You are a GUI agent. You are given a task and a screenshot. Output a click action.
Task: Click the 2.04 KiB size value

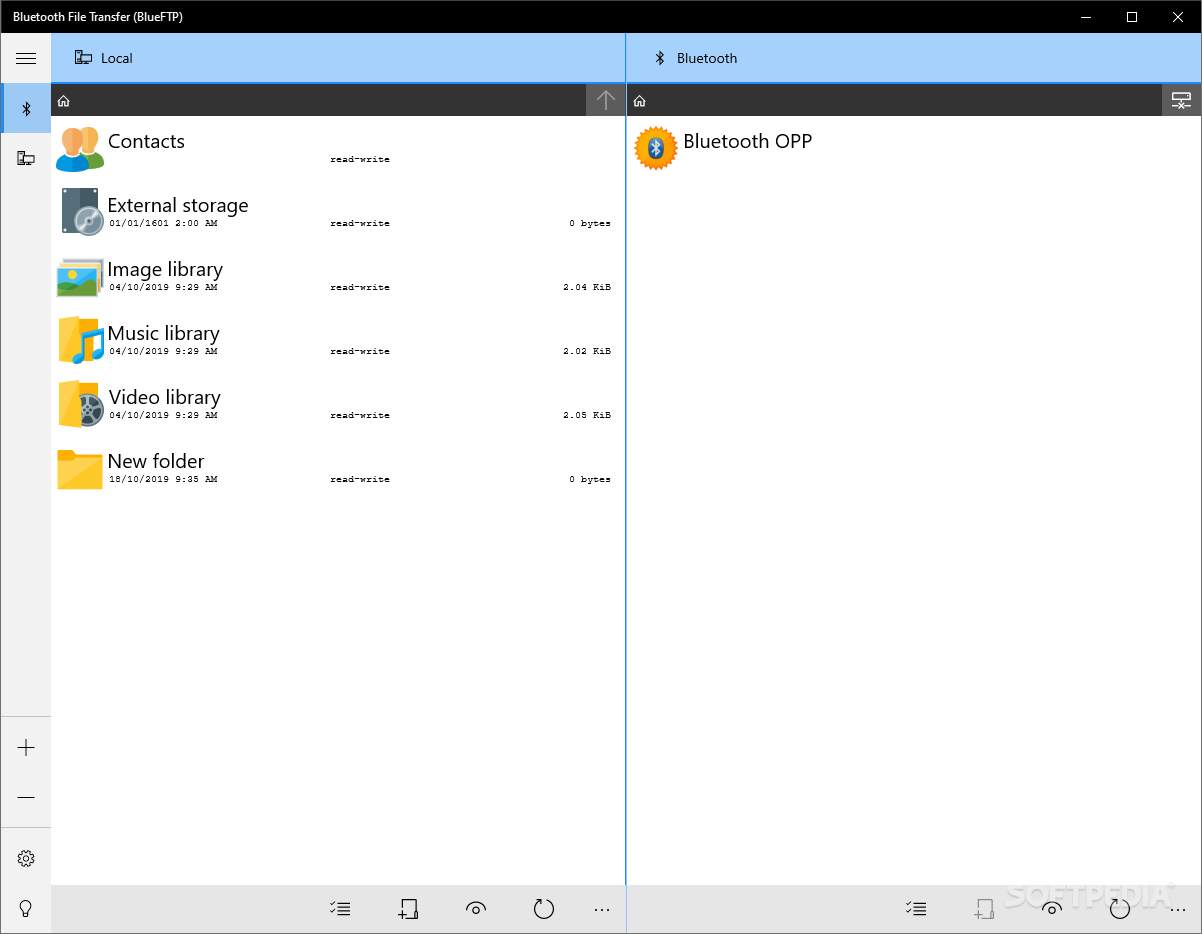[587, 287]
